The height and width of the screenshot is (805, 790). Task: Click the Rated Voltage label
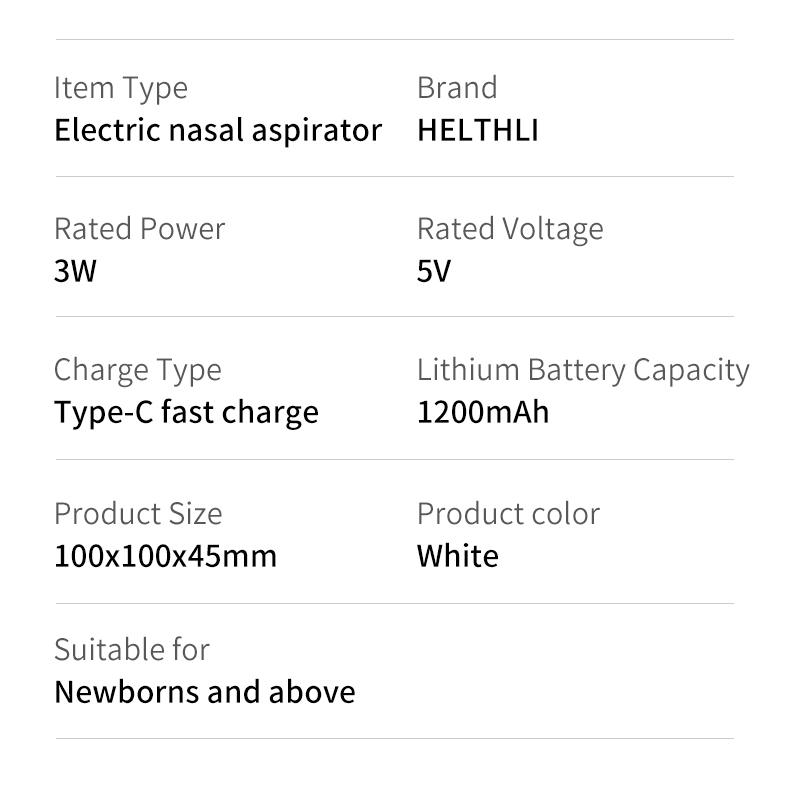pyautogui.click(x=510, y=229)
